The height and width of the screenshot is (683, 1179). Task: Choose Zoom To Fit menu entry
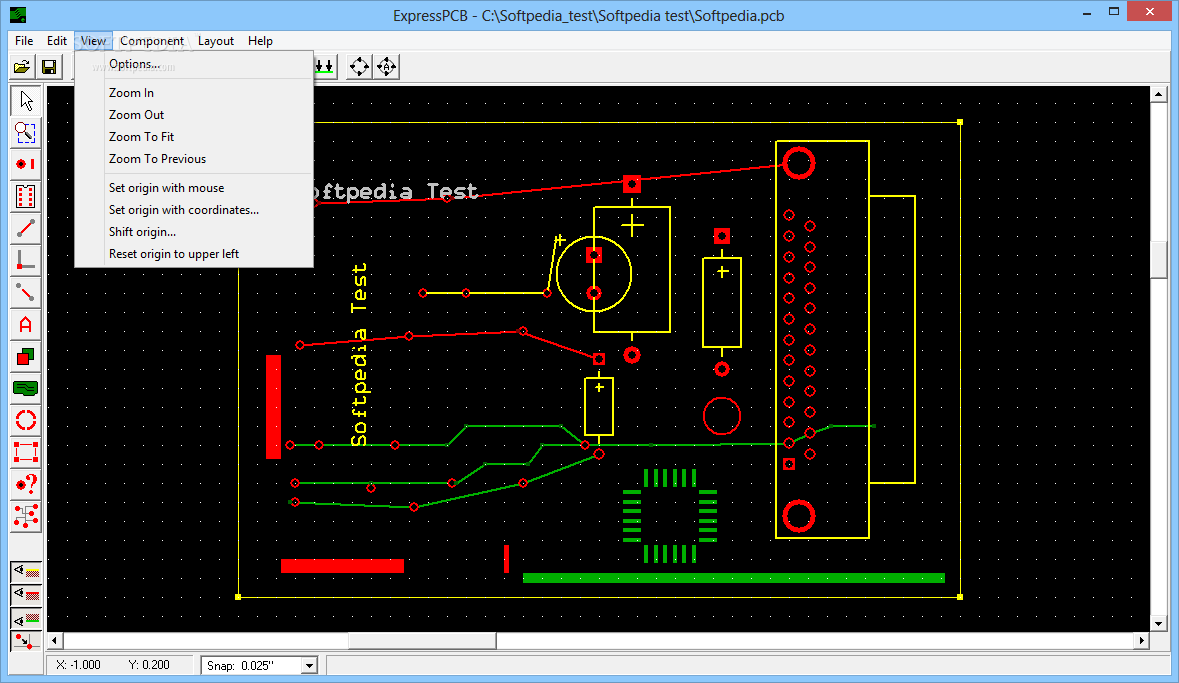click(x=194, y=137)
